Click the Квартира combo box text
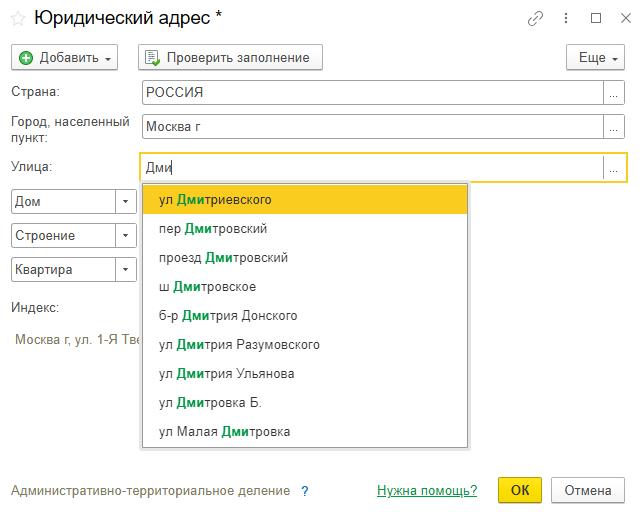The image size is (643, 515). [x=64, y=269]
